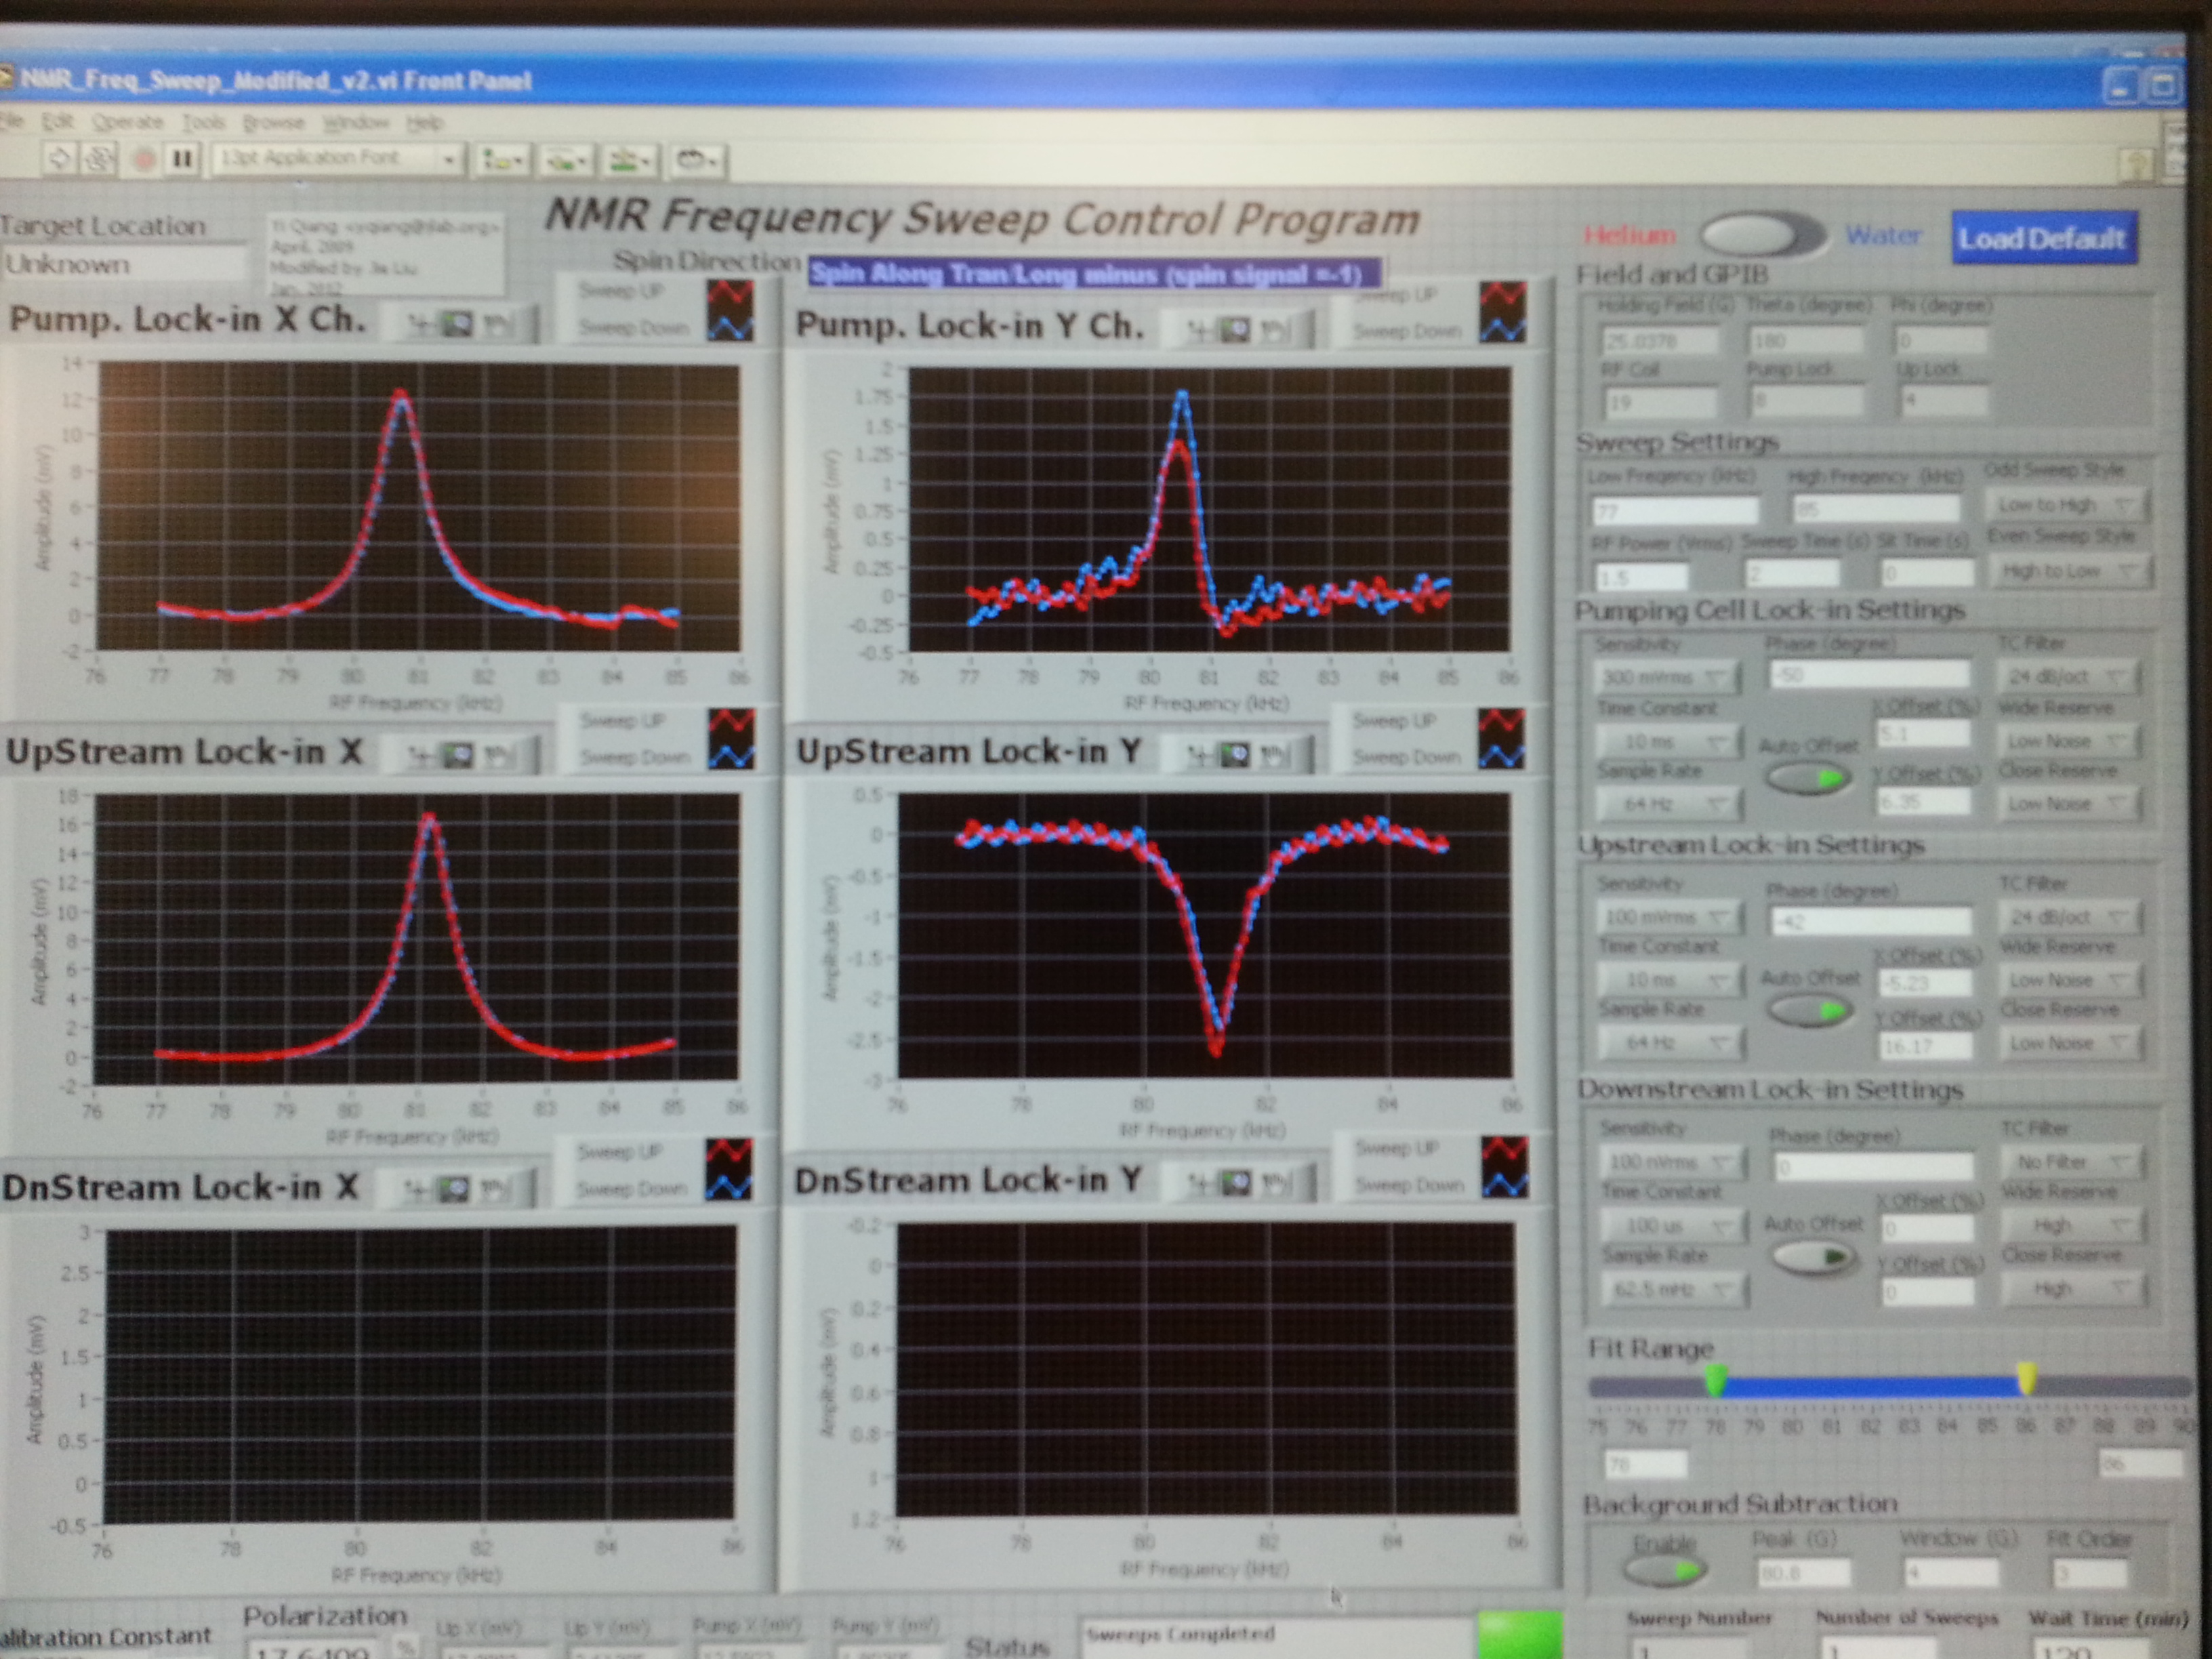Viewport: 2212px width, 1659px height.
Task: Click the Background Subtraction Peak (G) field
Action: click(1804, 1574)
